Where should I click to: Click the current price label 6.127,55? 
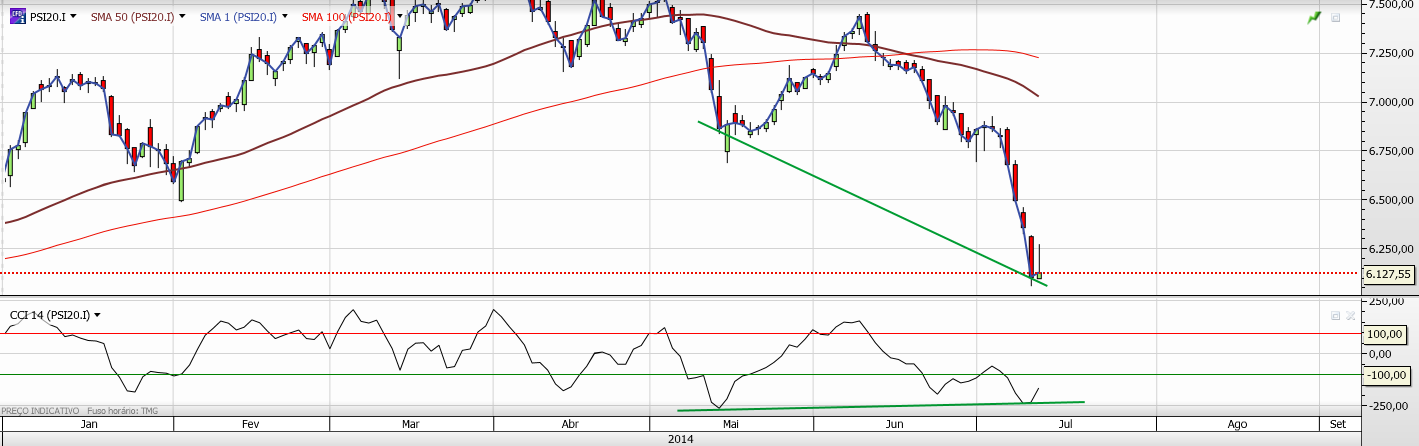[1389, 273]
